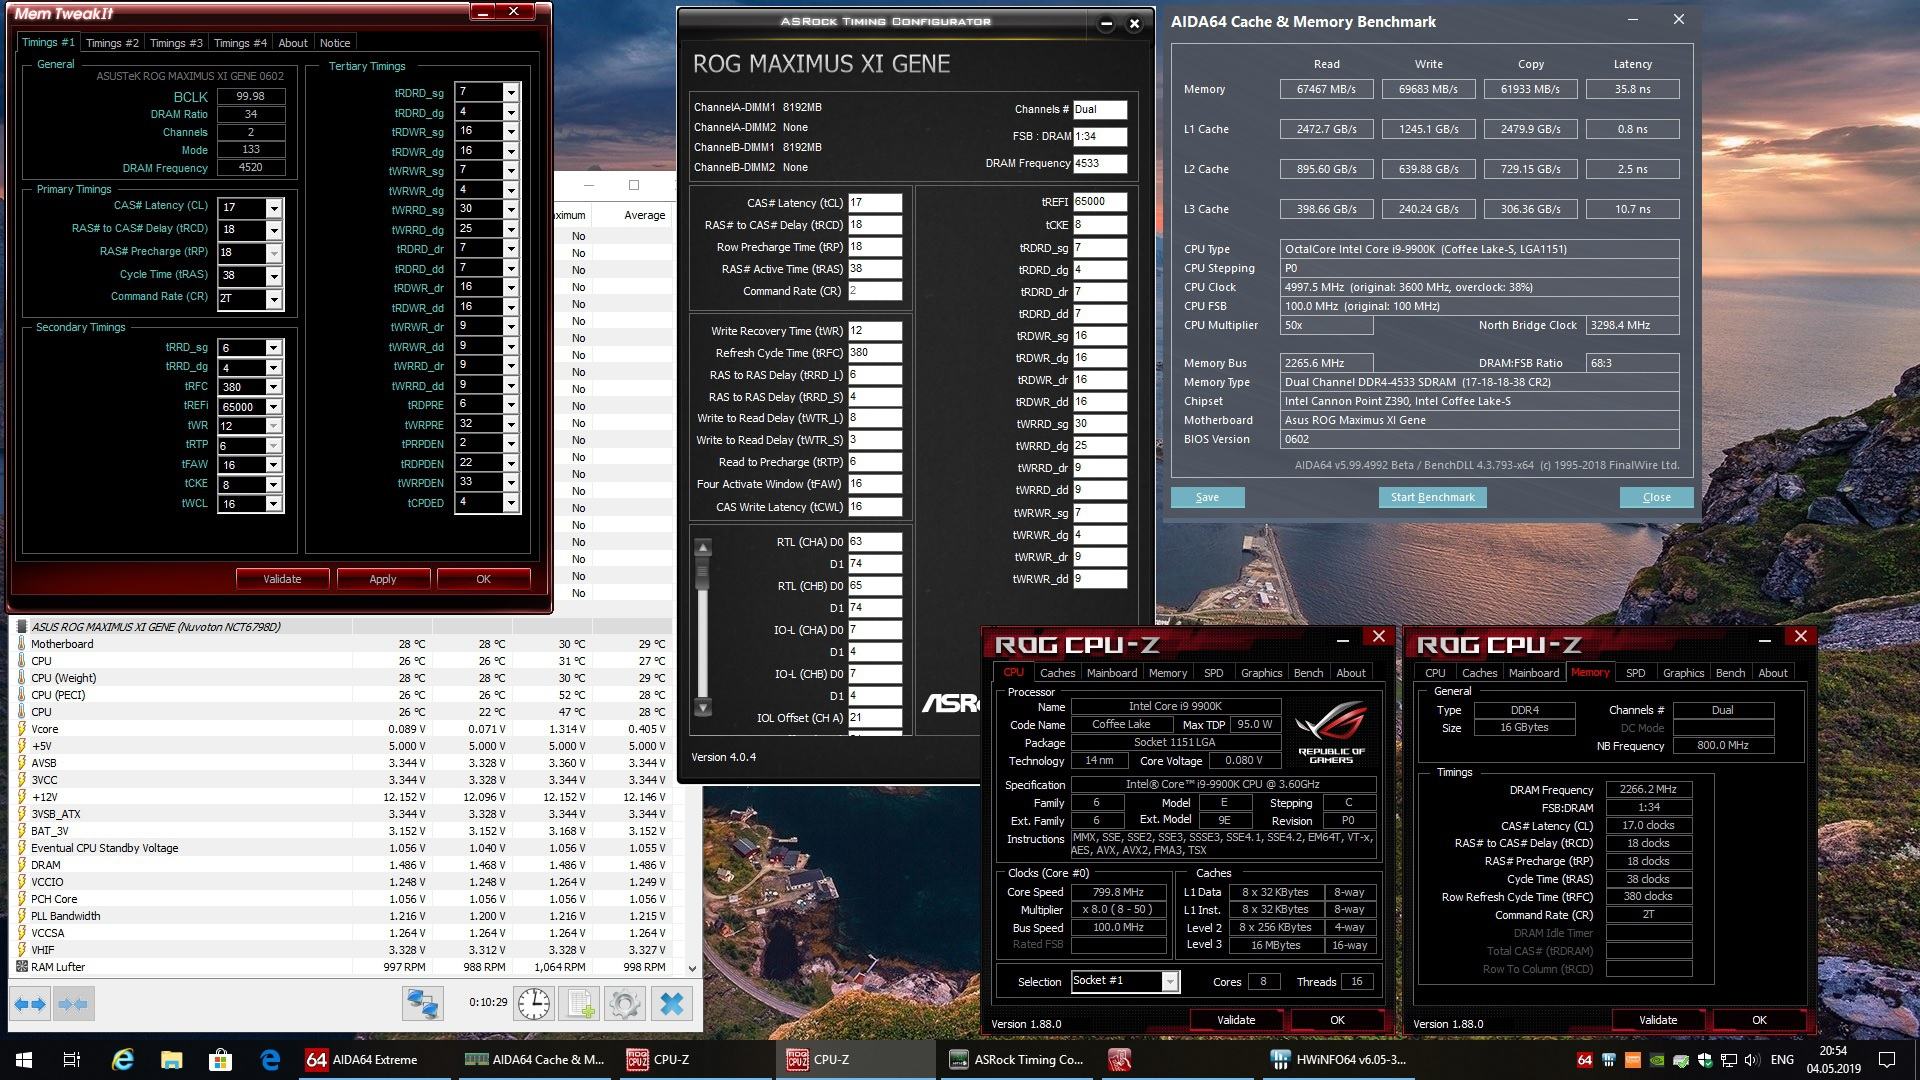
Task: Launch Internet Explorer from taskbar
Action: tap(122, 1060)
